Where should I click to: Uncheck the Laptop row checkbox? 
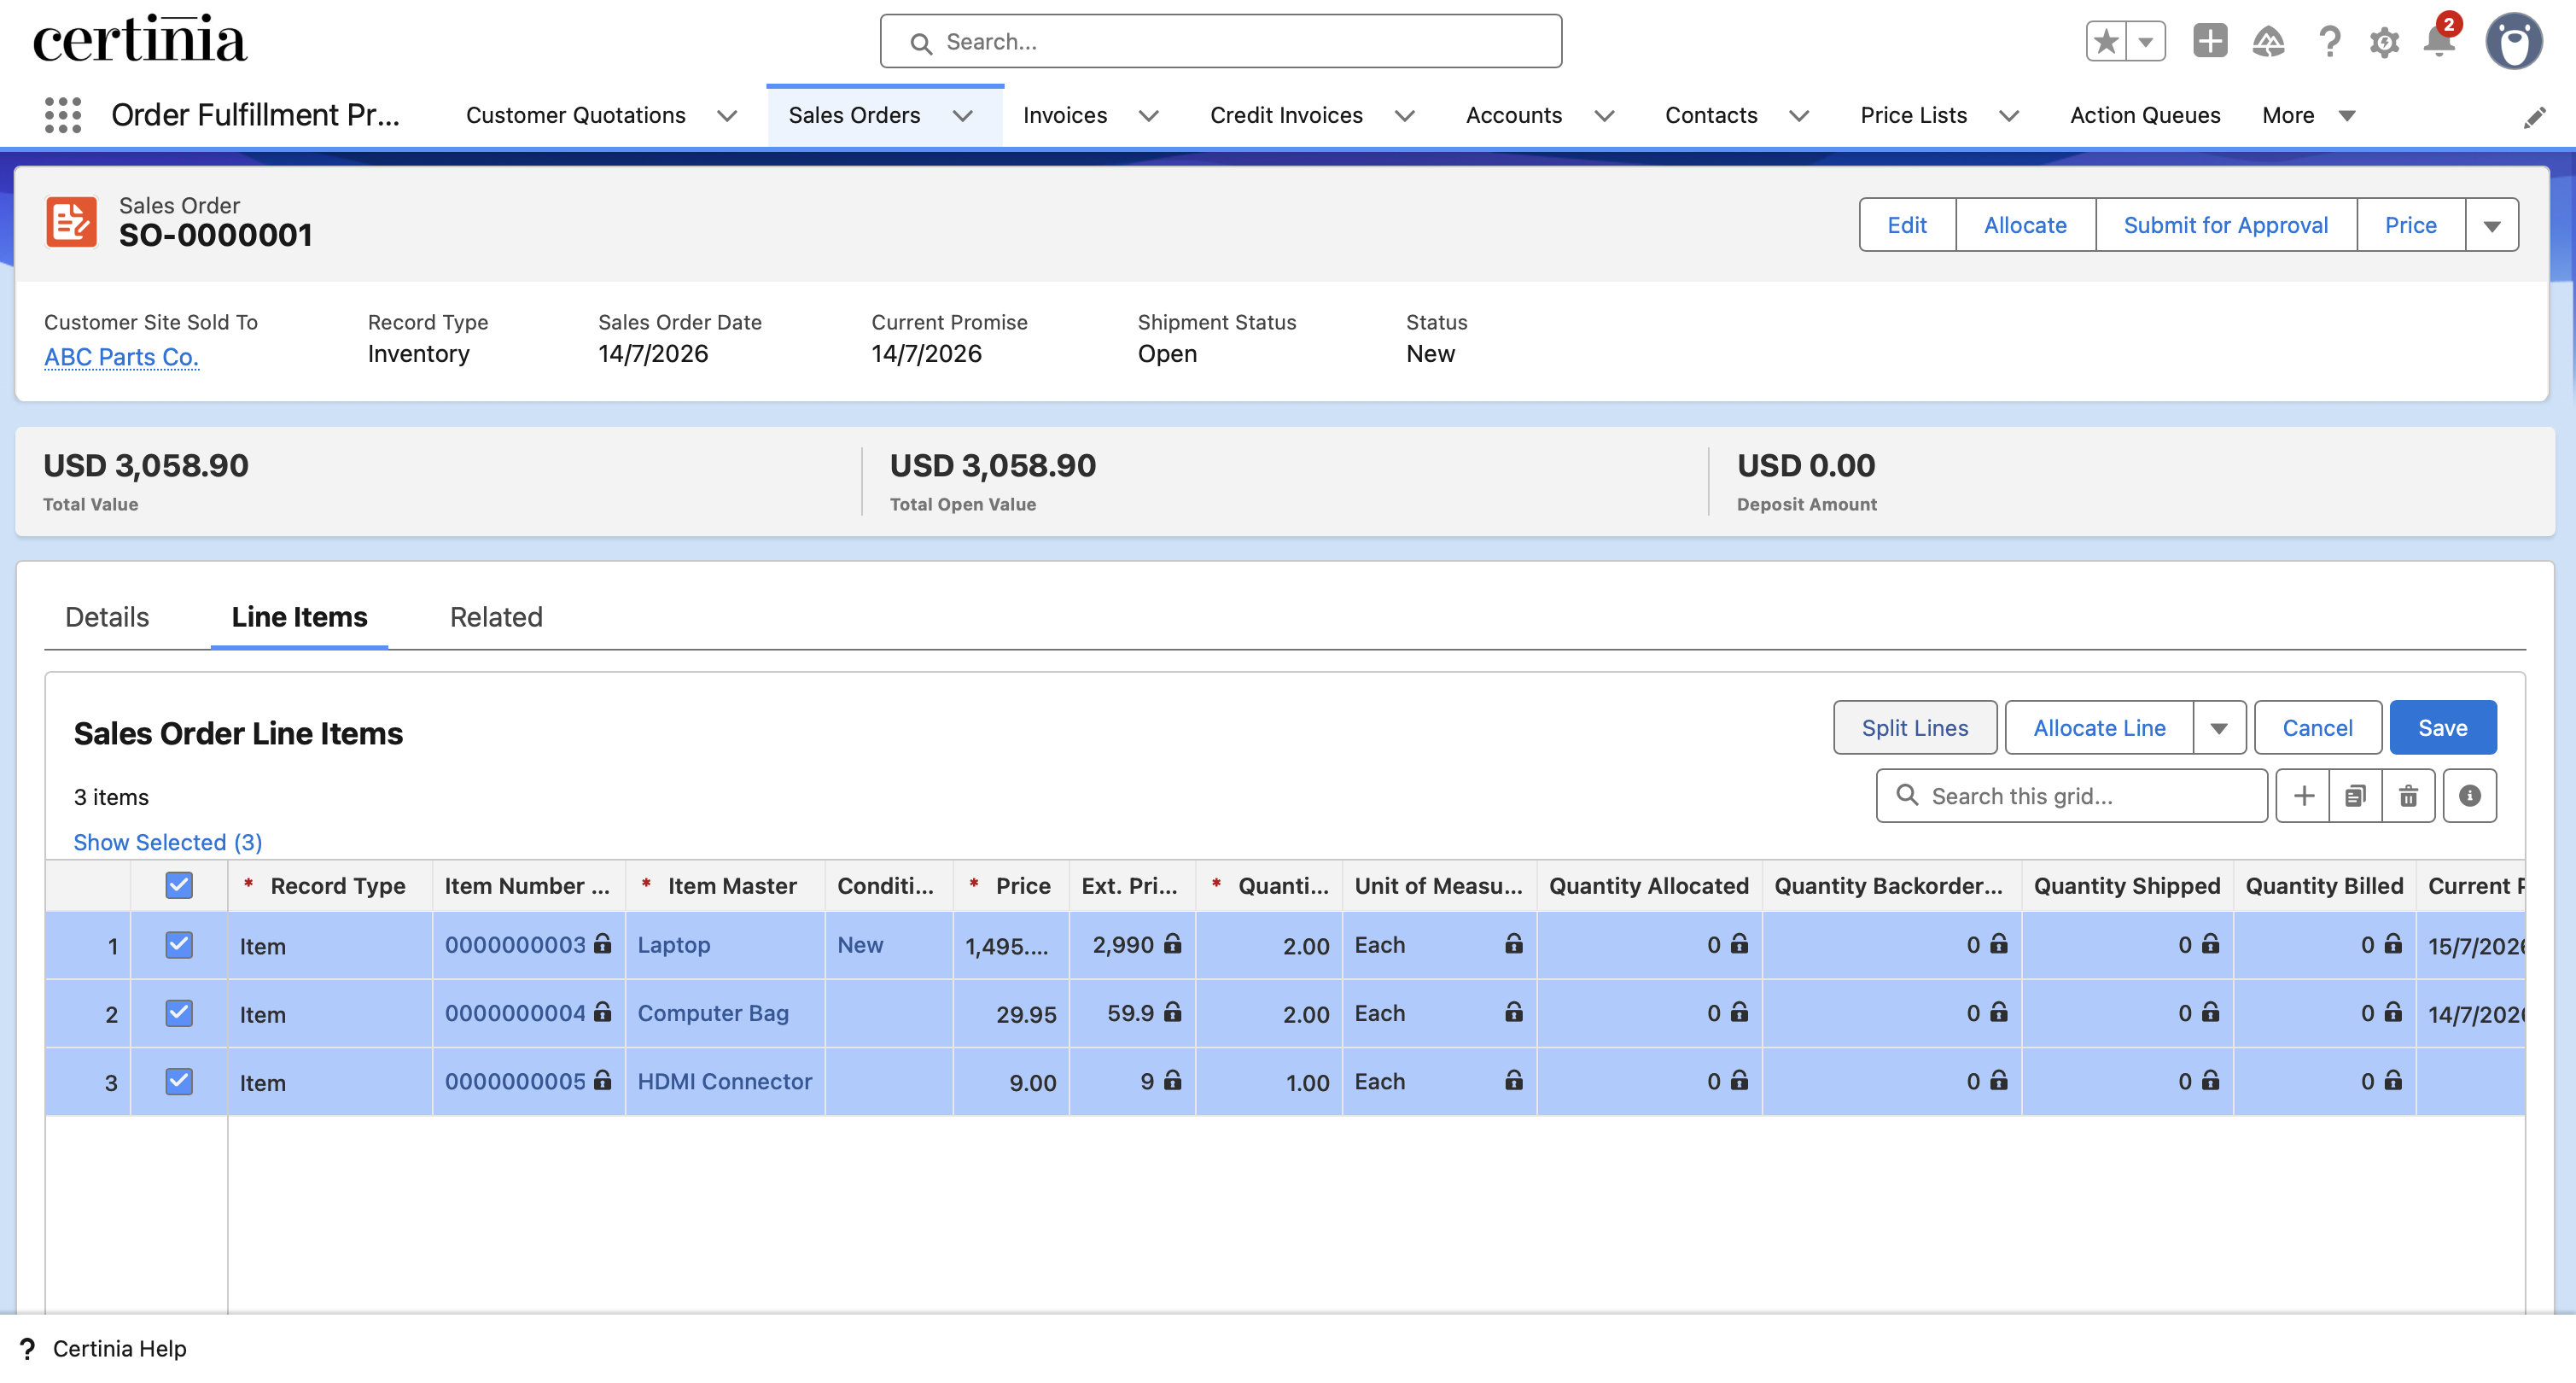179,944
